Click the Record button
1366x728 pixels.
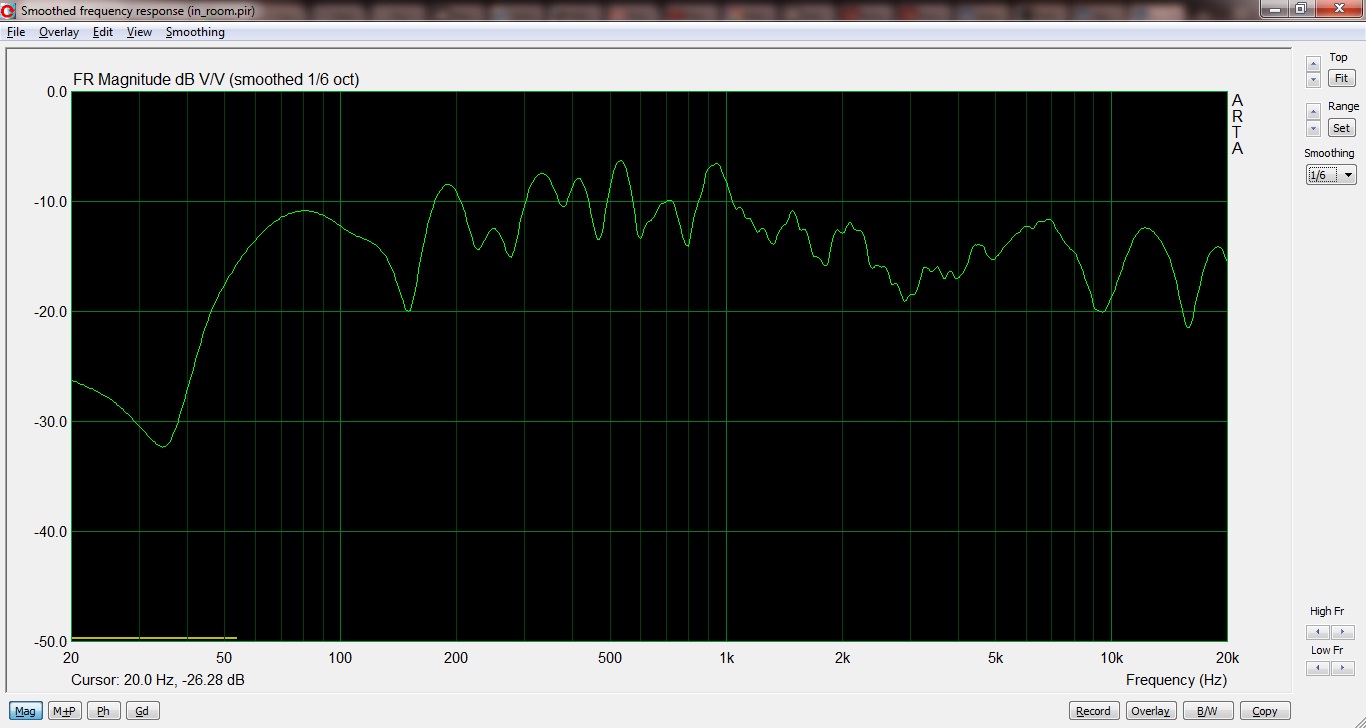[x=1093, y=711]
